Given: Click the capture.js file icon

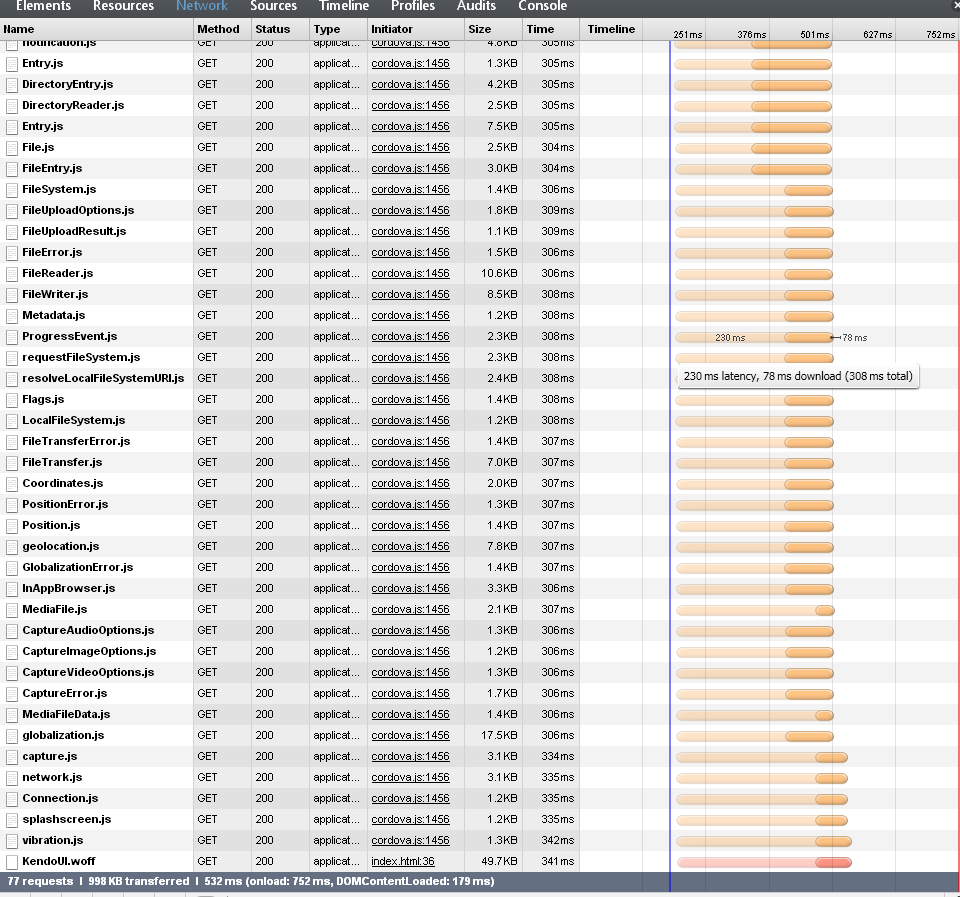Looking at the screenshot, I should point(11,757).
